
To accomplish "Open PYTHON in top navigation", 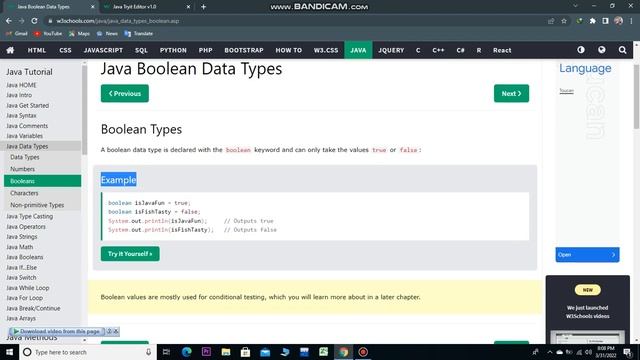I will [173, 50].
